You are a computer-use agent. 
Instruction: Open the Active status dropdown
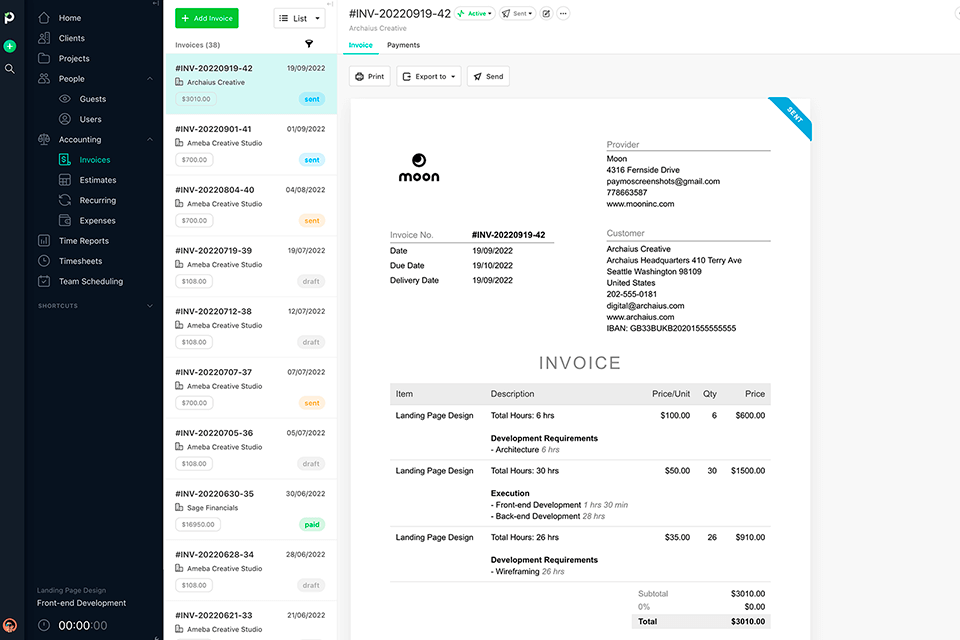coord(474,14)
